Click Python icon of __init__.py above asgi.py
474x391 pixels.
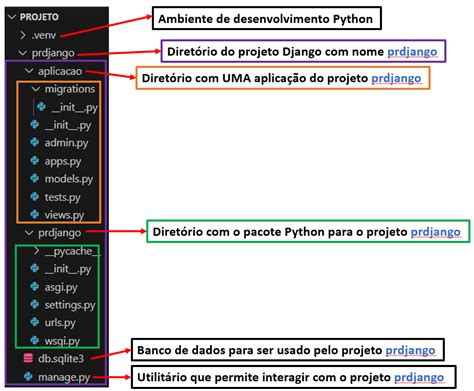click(x=35, y=268)
